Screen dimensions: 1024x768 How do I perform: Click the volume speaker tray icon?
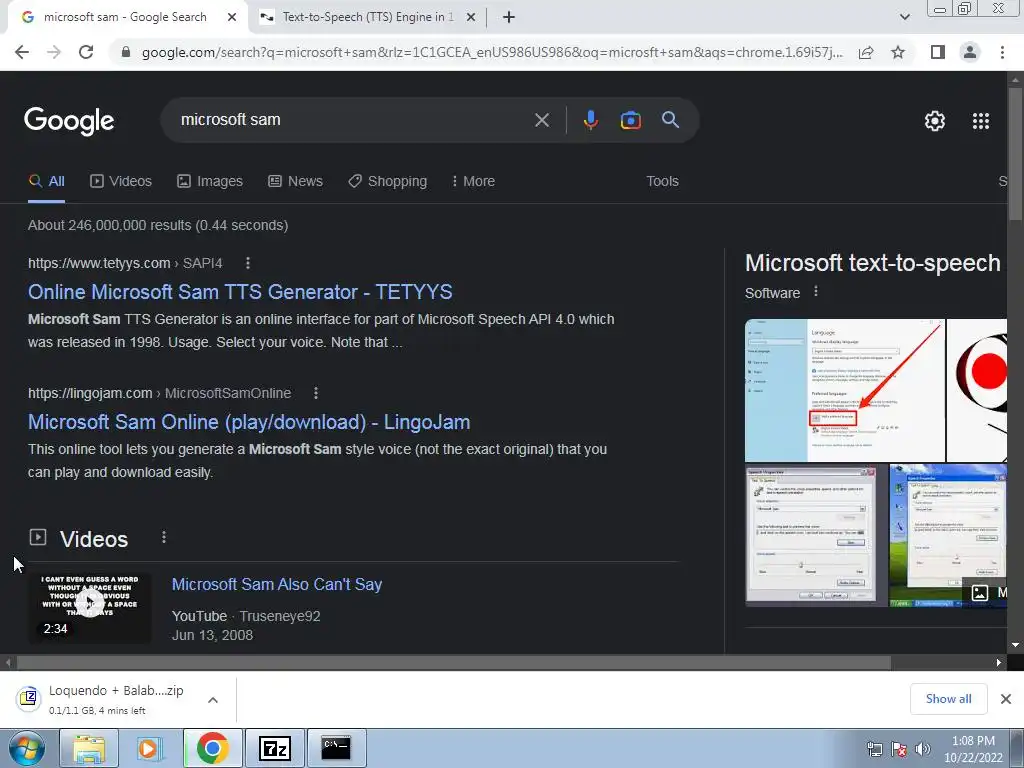point(923,749)
